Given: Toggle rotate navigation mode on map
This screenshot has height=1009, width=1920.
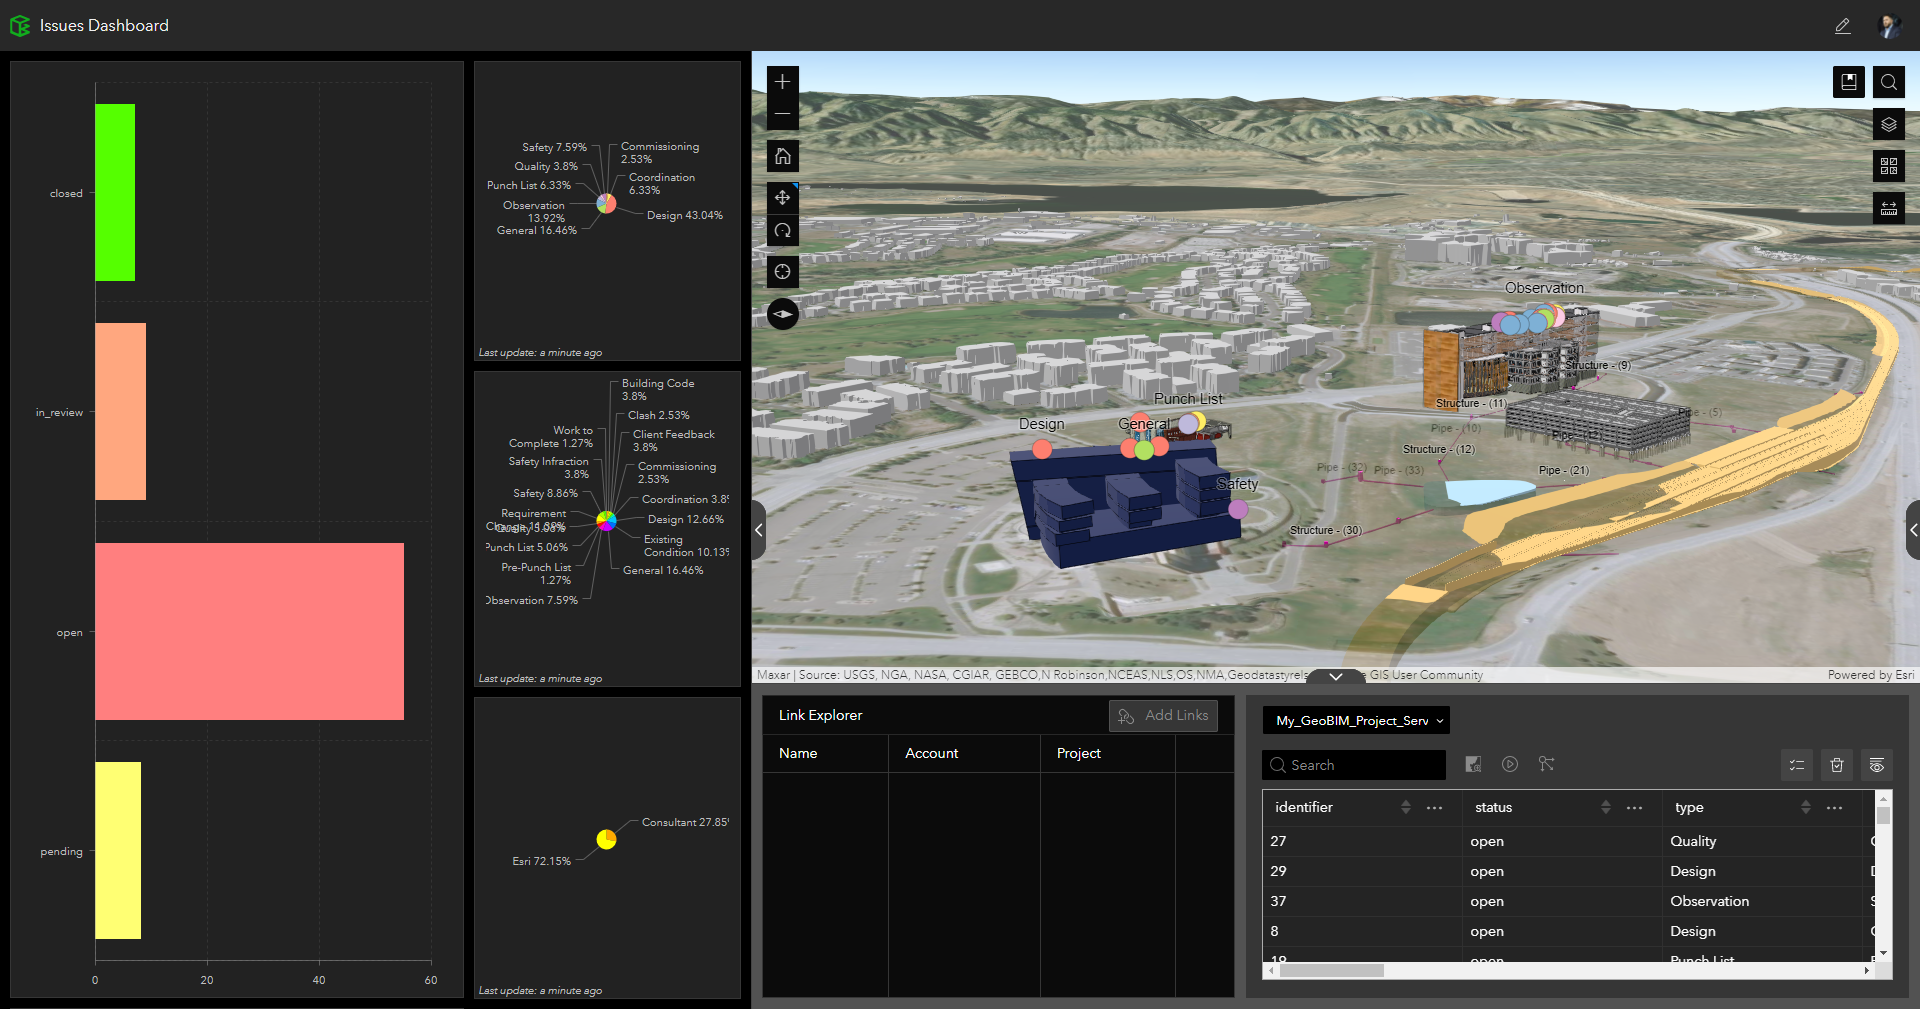Looking at the screenshot, I should 783,231.
